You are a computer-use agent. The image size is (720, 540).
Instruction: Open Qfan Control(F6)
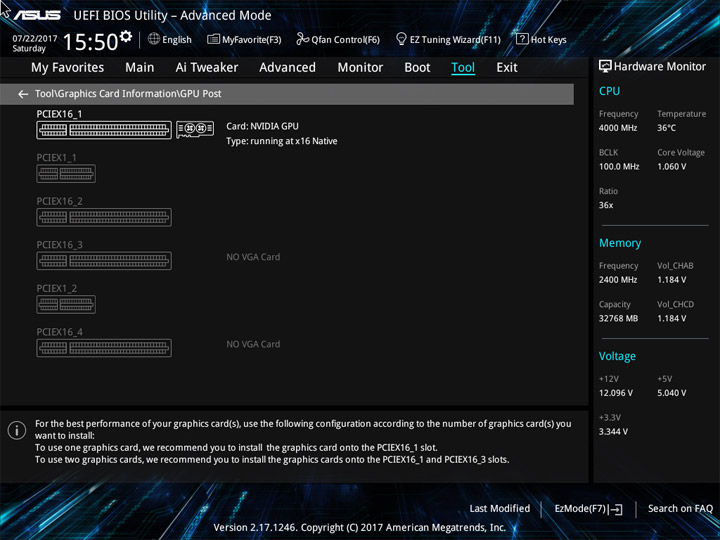pos(338,39)
